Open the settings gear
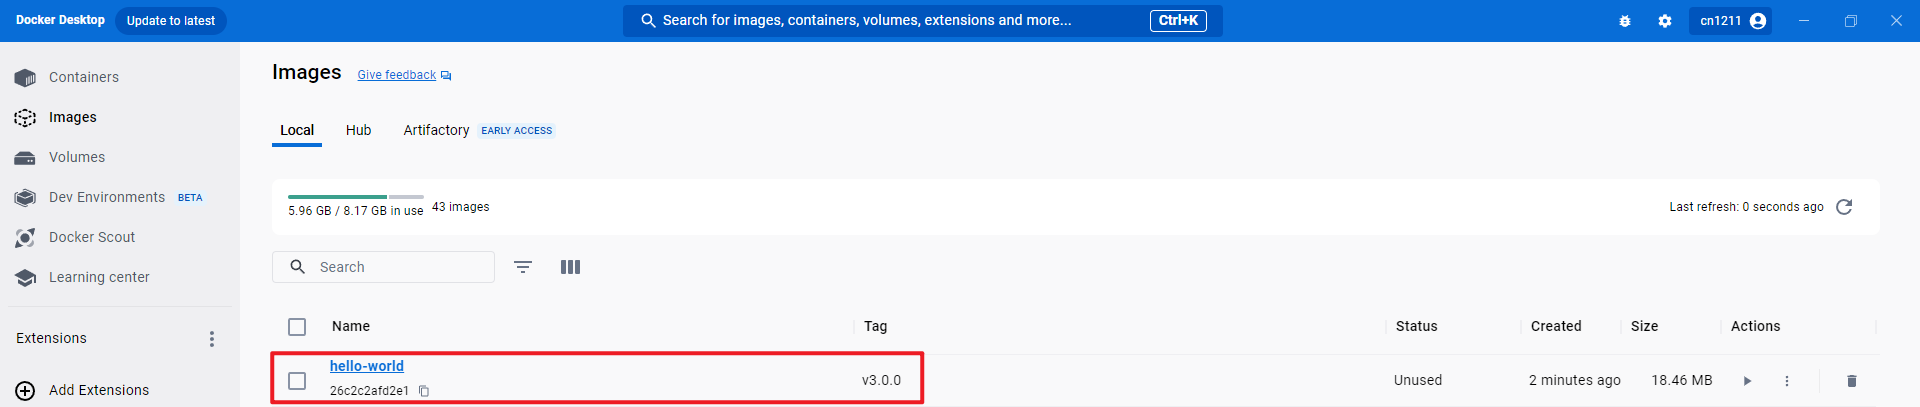This screenshot has height=407, width=1920. point(1664,21)
